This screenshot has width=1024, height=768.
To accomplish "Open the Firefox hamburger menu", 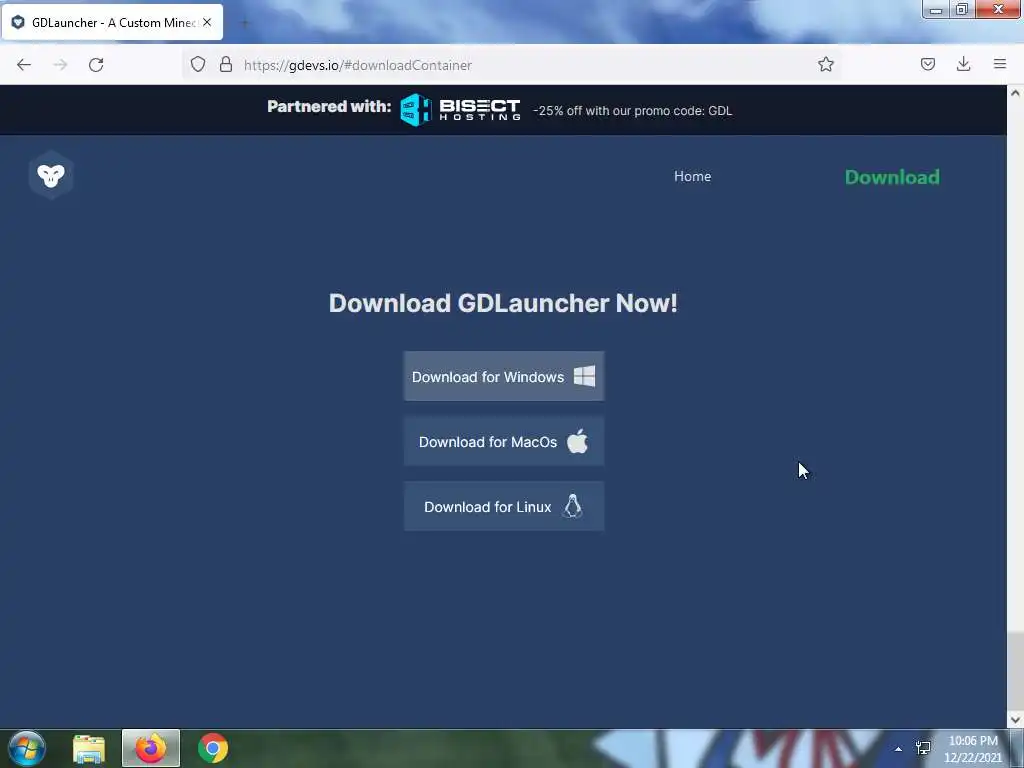I will pyautogui.click(x=1000, y=64).
